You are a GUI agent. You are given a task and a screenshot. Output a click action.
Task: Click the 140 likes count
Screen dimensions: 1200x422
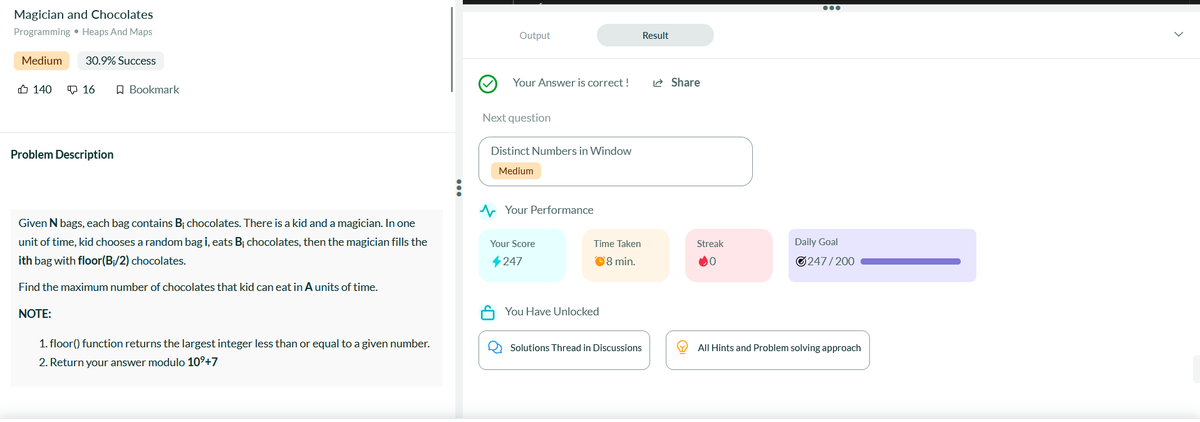tap(43, 90)
